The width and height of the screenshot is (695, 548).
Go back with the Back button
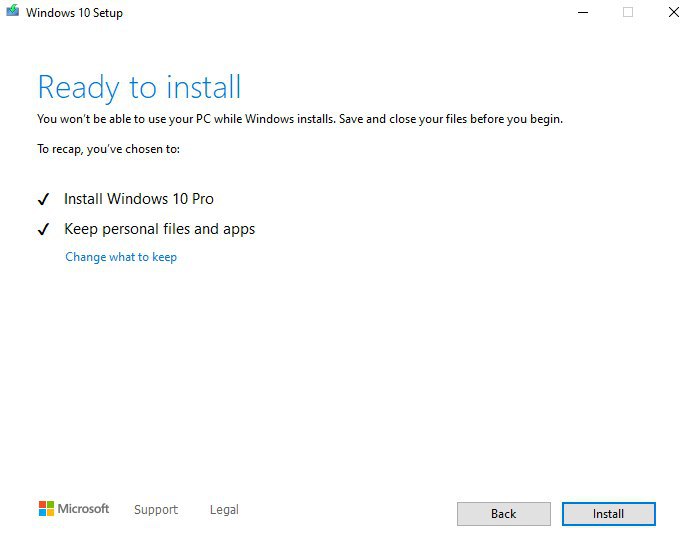click(x=504, y=514)
